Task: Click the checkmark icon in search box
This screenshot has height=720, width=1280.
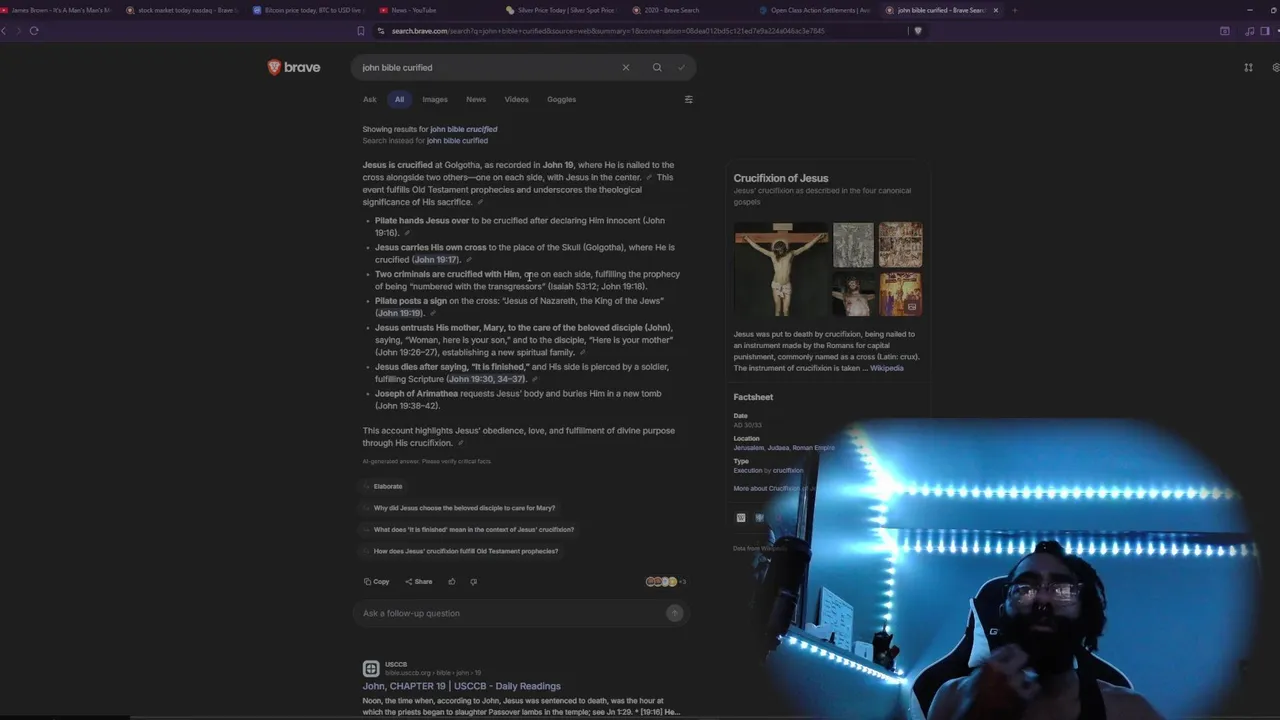Action: [x=681, y=67]
